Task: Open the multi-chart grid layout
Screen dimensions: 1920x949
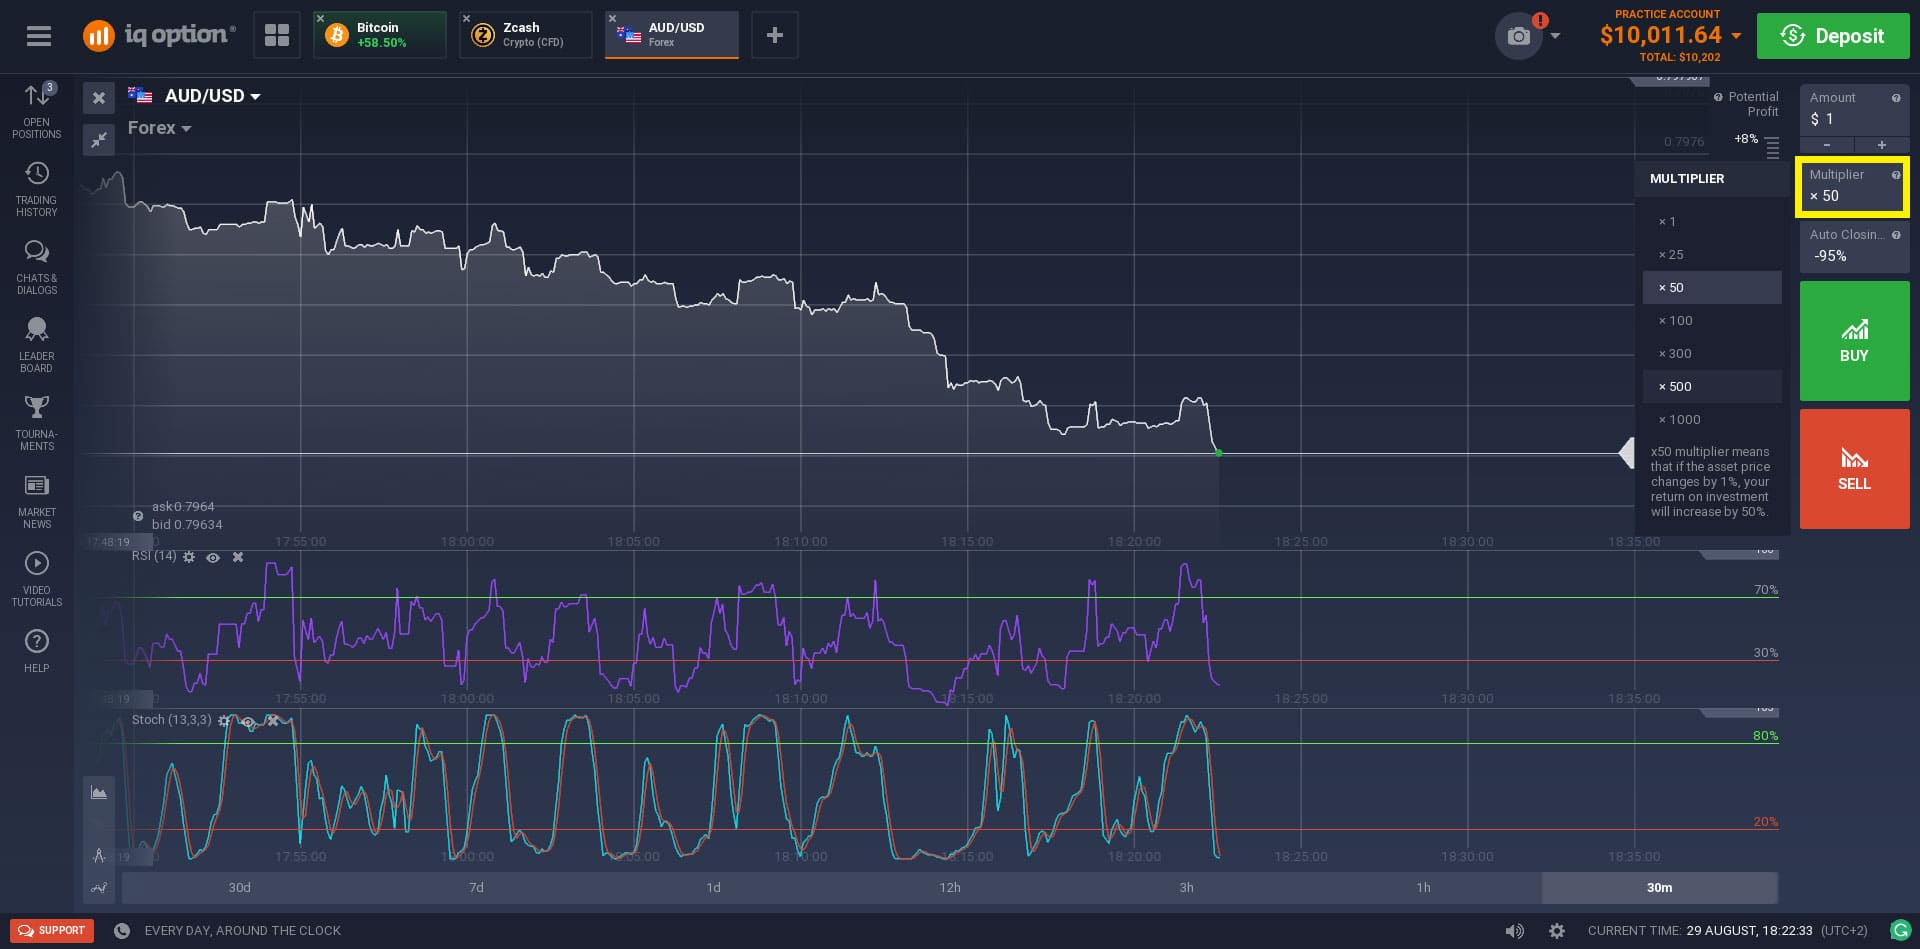Action: [x=277, y=36]
